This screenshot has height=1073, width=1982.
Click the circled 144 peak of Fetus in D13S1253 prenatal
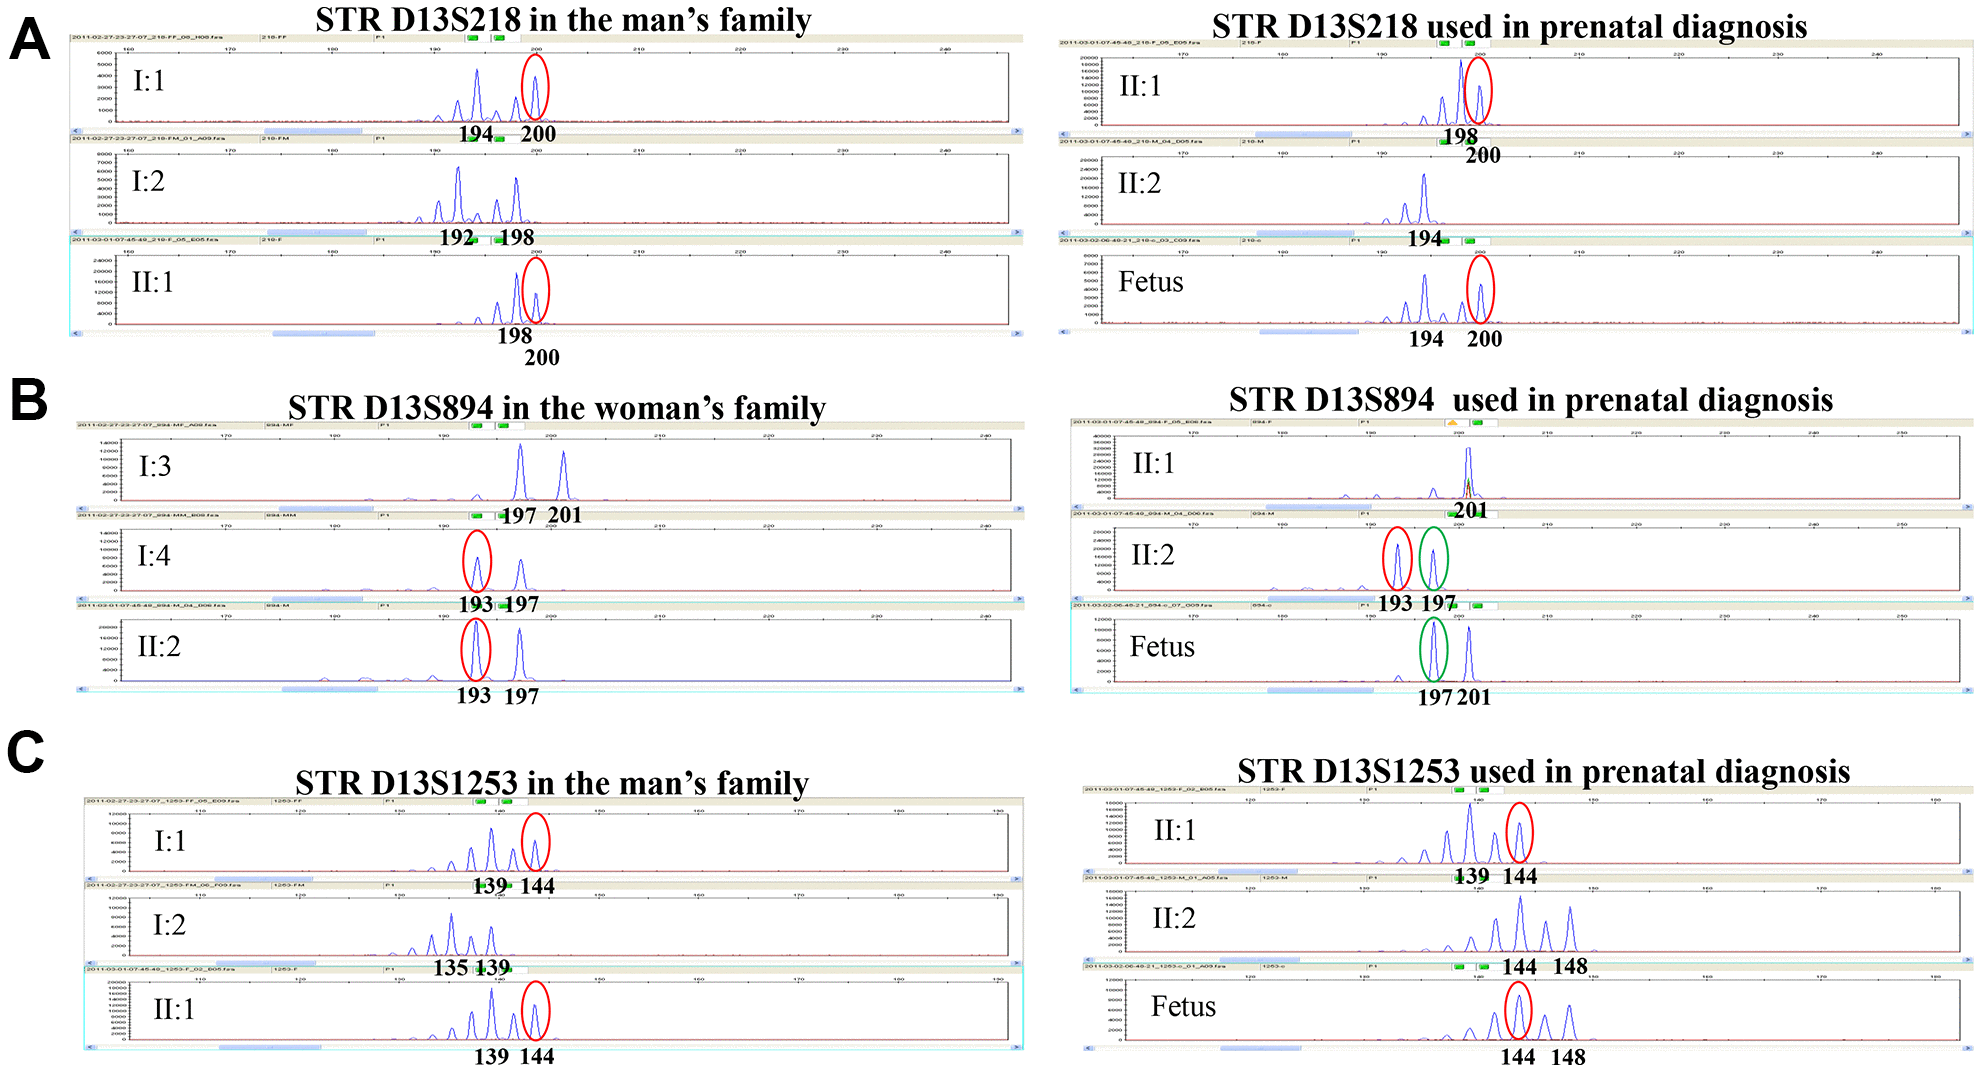coord(1518,1011)
